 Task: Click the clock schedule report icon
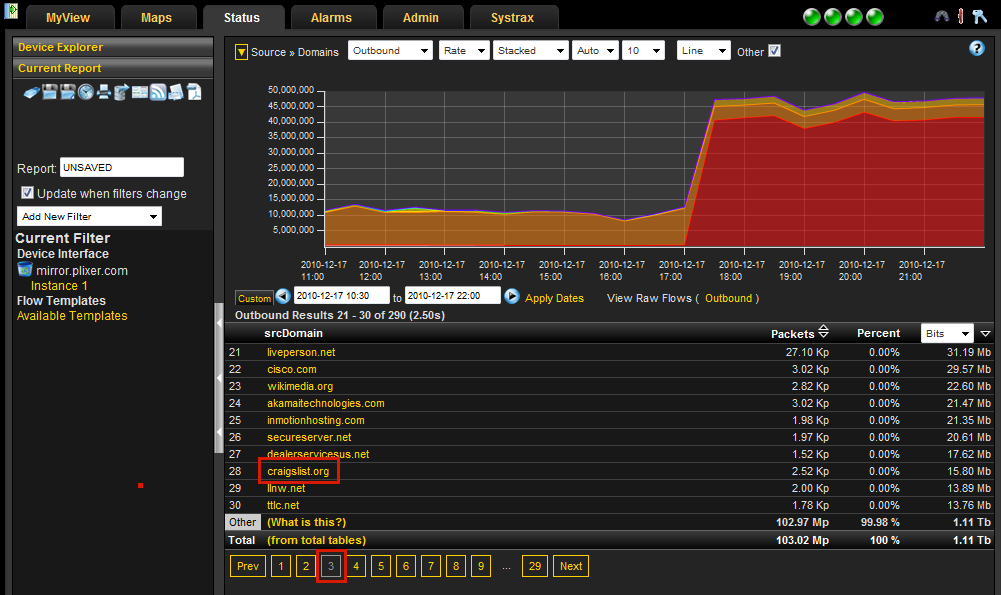pyautogui.click(x=86, y=93)
